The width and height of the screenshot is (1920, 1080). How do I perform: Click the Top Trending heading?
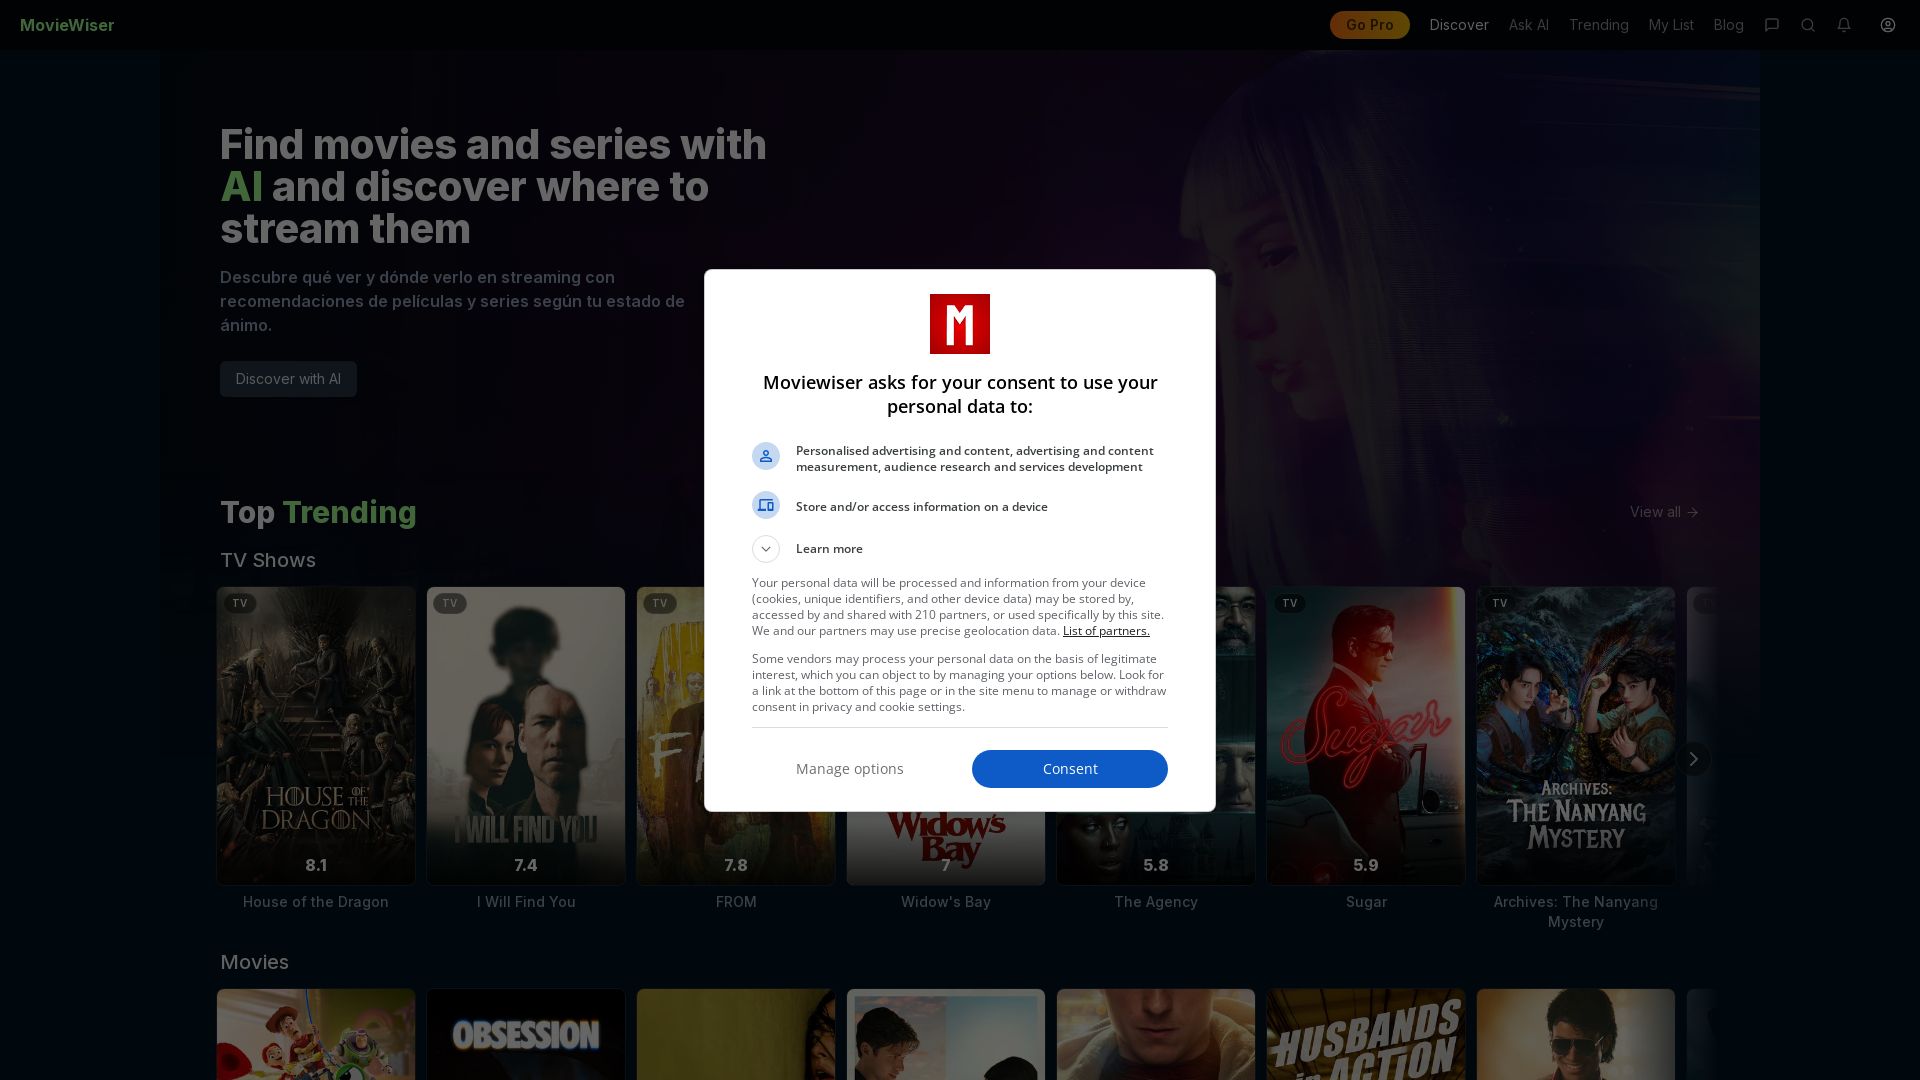click(318, 512)
